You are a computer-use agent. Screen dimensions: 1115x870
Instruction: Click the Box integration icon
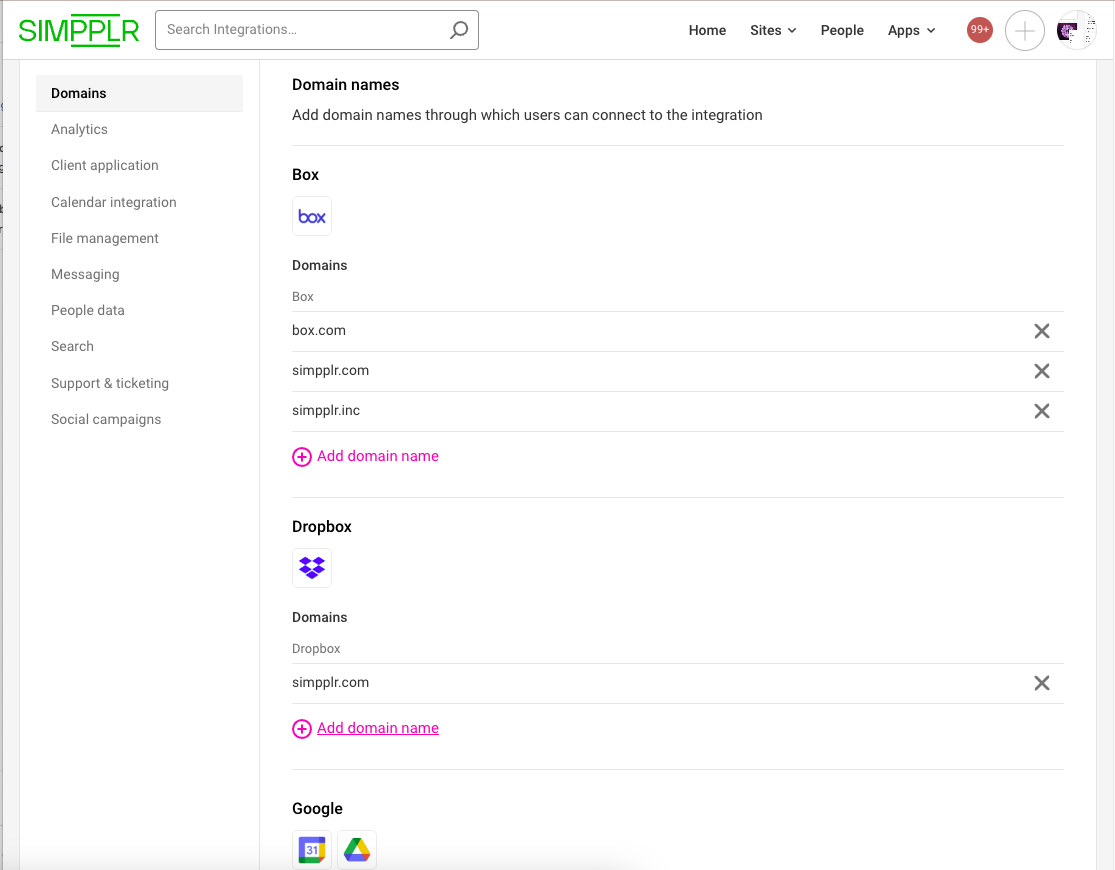(x=311, y=216)
